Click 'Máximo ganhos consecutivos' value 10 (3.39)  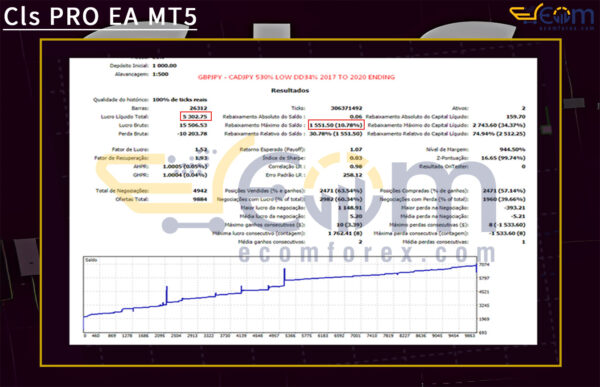coord(349,225)
